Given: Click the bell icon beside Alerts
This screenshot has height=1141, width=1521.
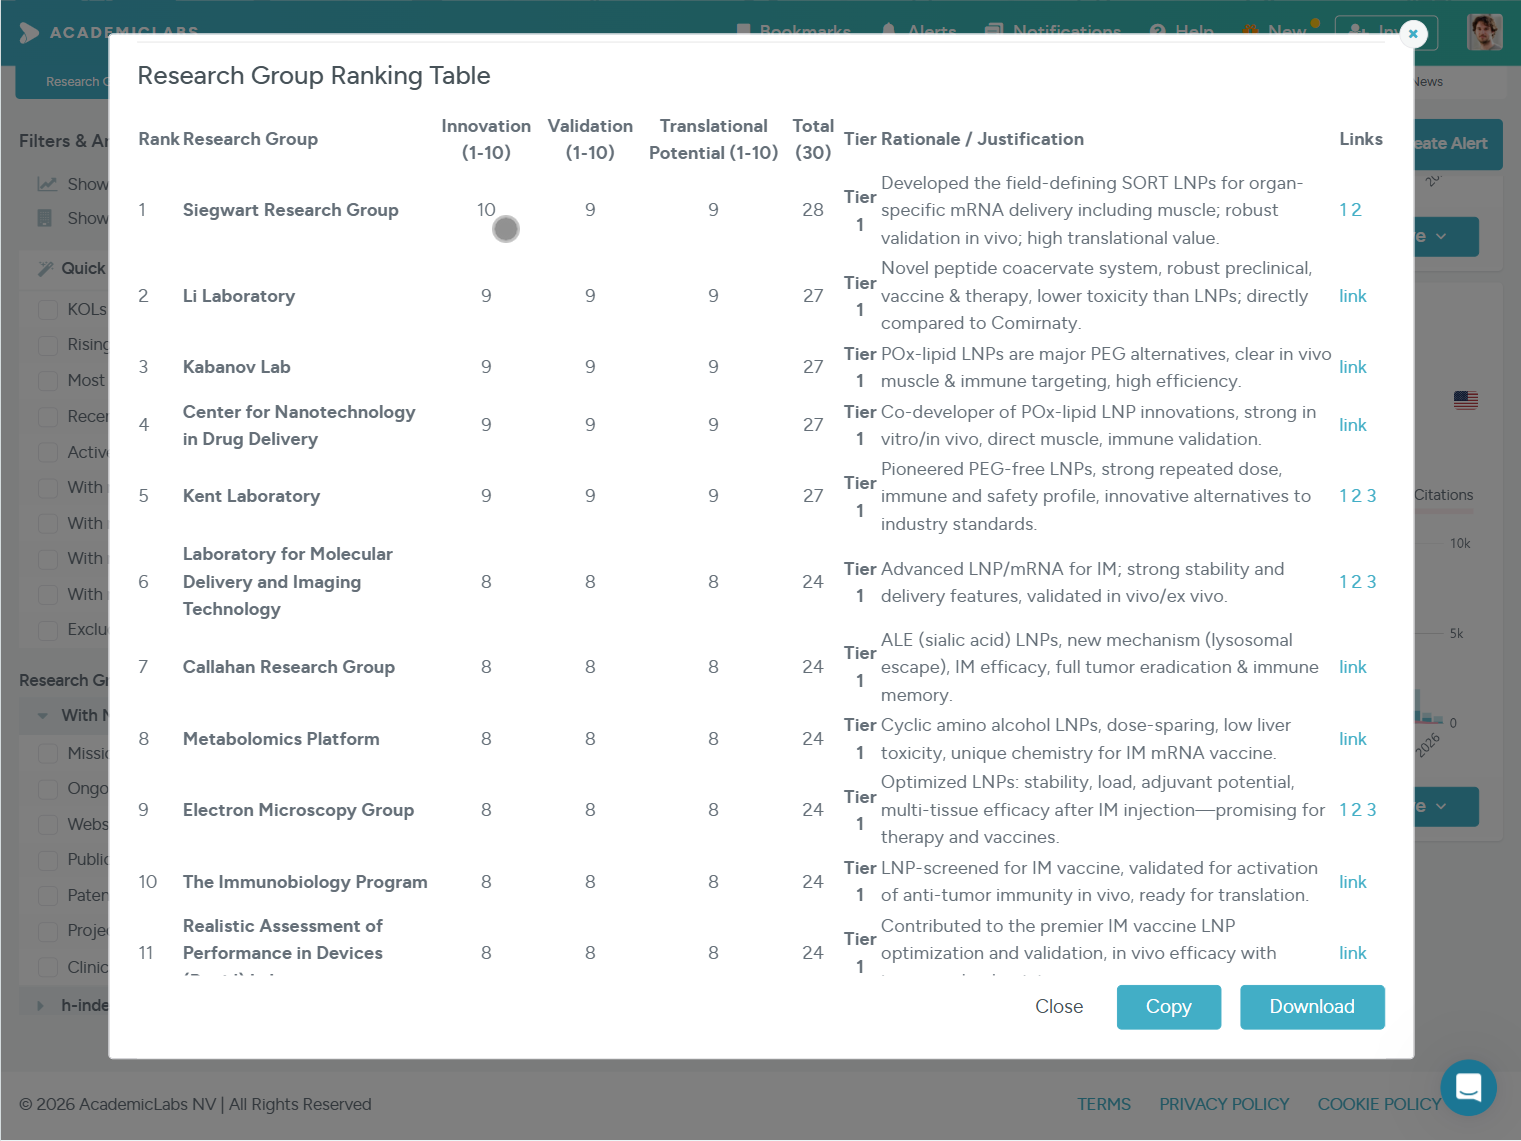Looking at the screenshot, I should tap(889, 31).
